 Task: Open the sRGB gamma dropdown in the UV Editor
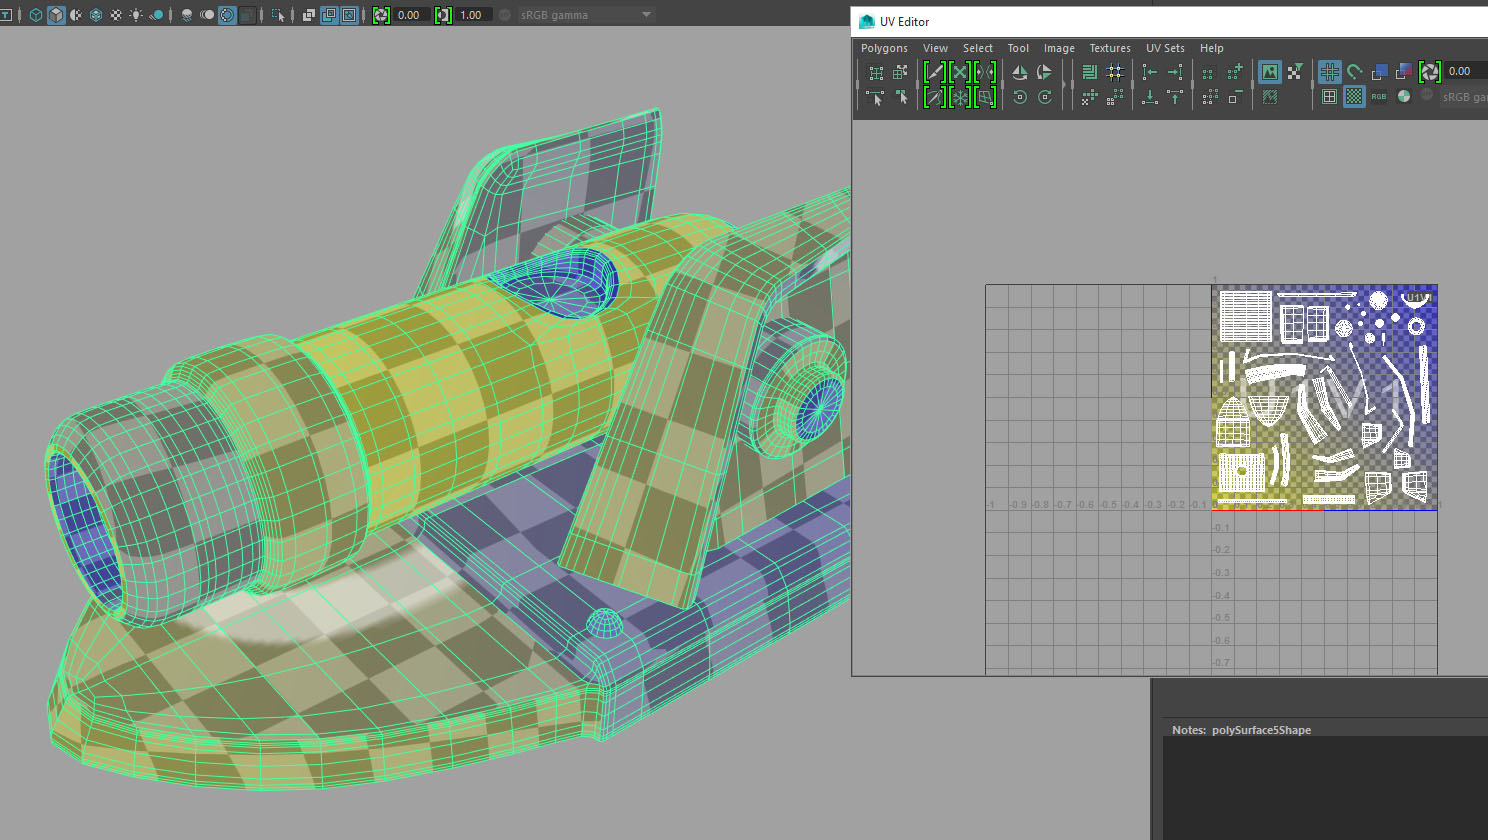[x=1463, y=97]
